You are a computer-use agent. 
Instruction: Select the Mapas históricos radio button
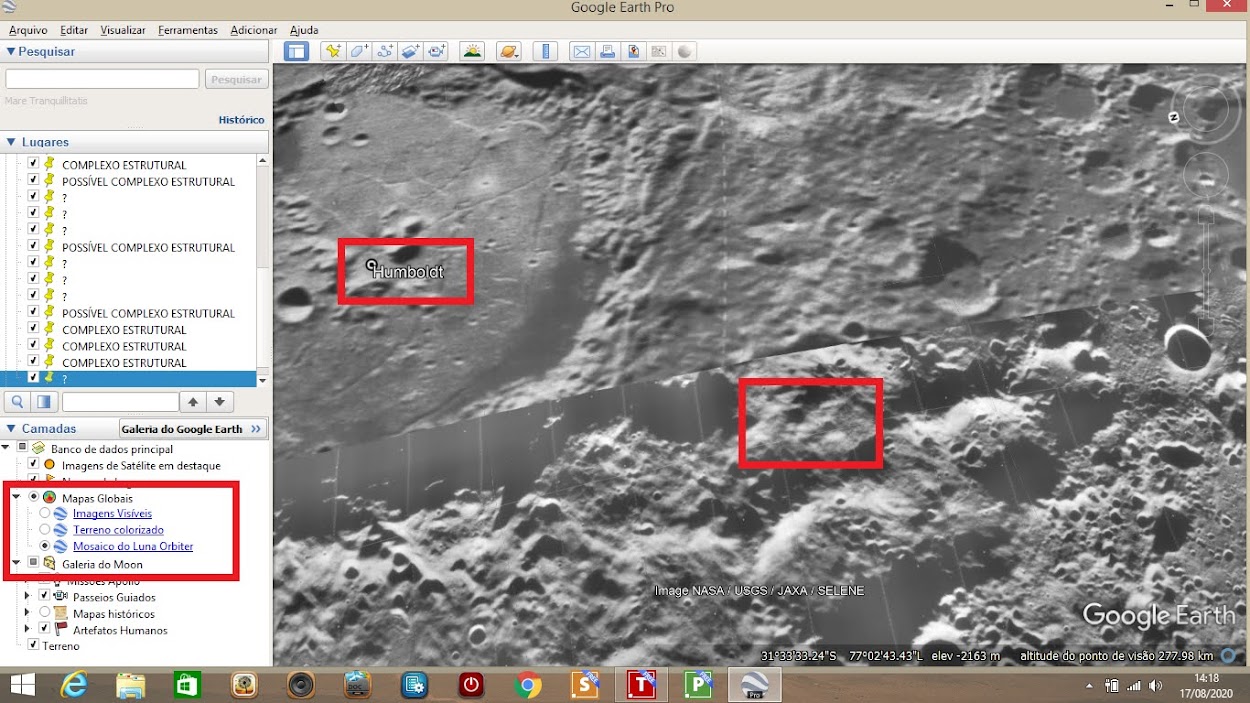coord(44,613)
